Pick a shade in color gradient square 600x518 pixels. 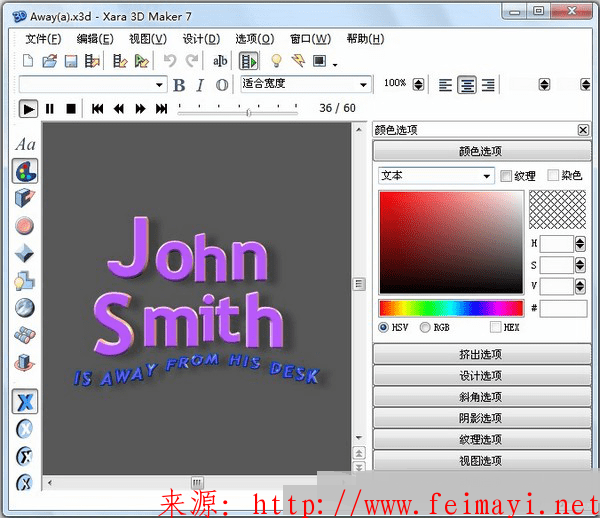451,242
